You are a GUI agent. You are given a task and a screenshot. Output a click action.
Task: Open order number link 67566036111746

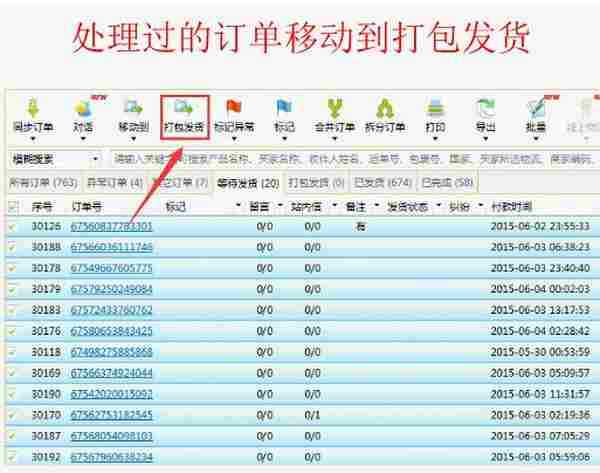click(111, 247)
